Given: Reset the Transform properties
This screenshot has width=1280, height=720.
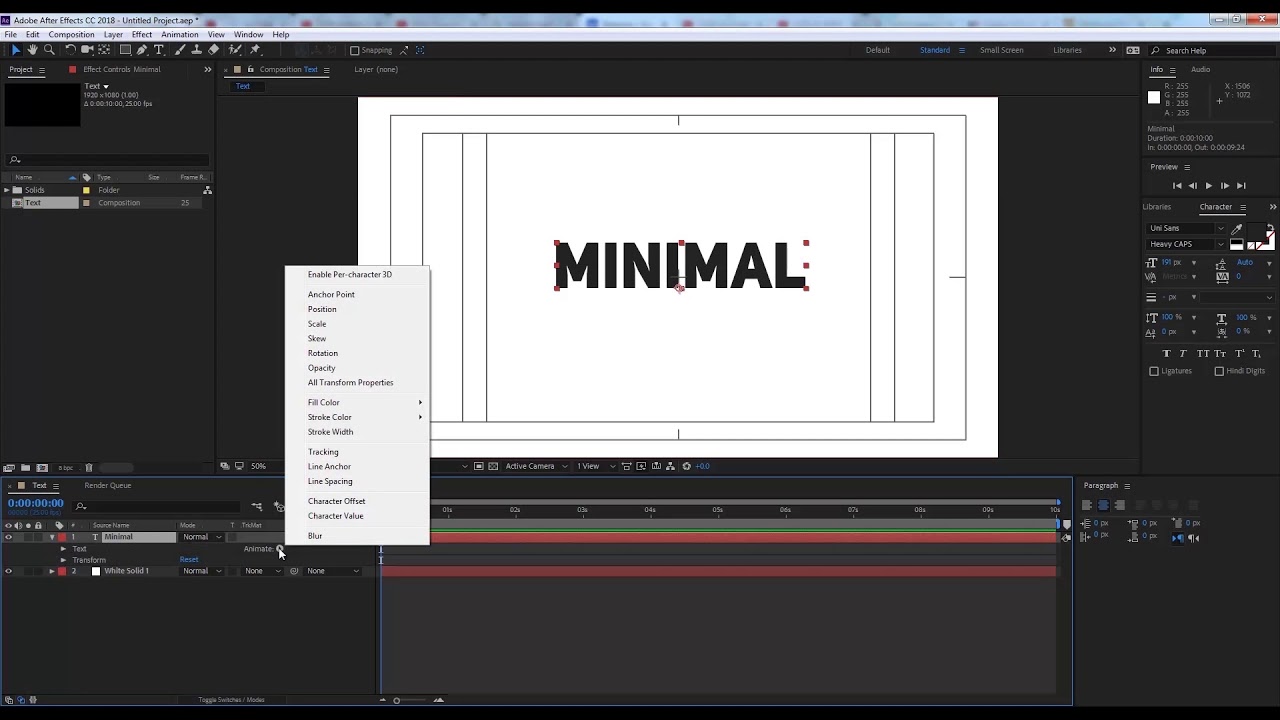Looking at the screenshot, I should click(x=189, y=560).
